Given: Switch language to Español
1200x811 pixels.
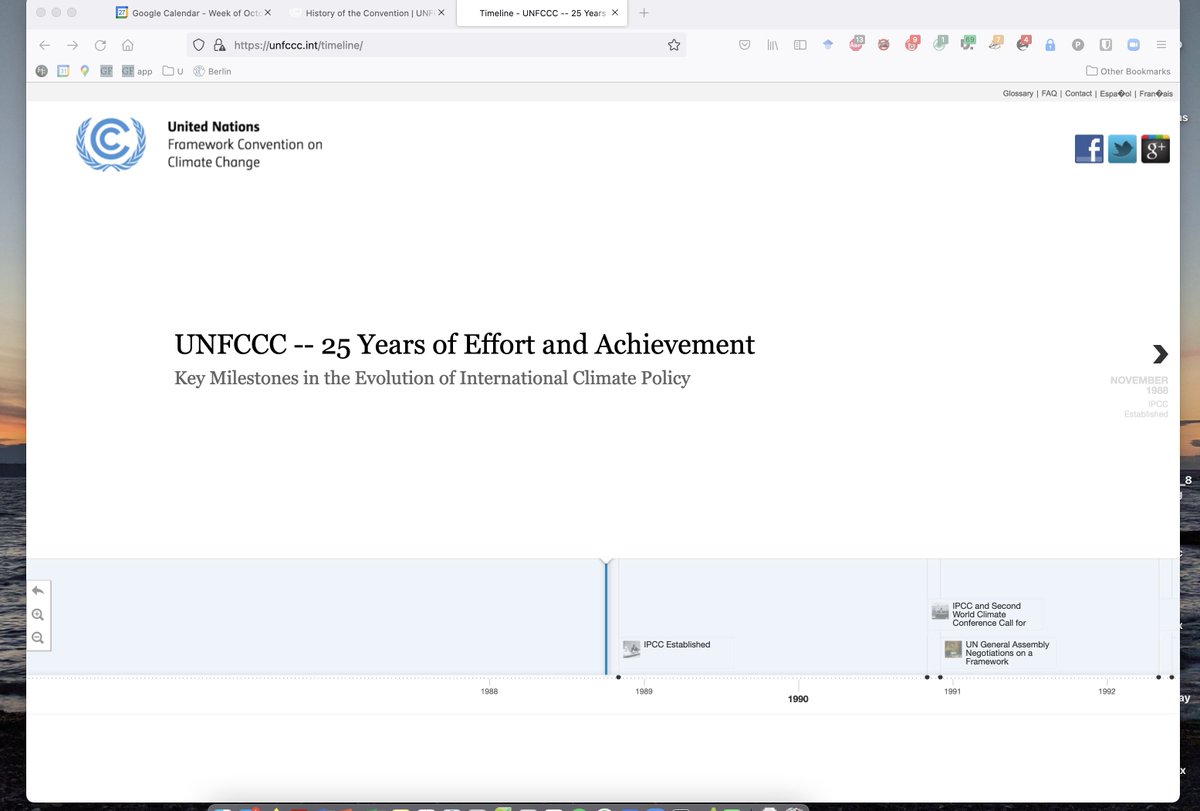Looking at the screenshot, I should point(1114,93).
